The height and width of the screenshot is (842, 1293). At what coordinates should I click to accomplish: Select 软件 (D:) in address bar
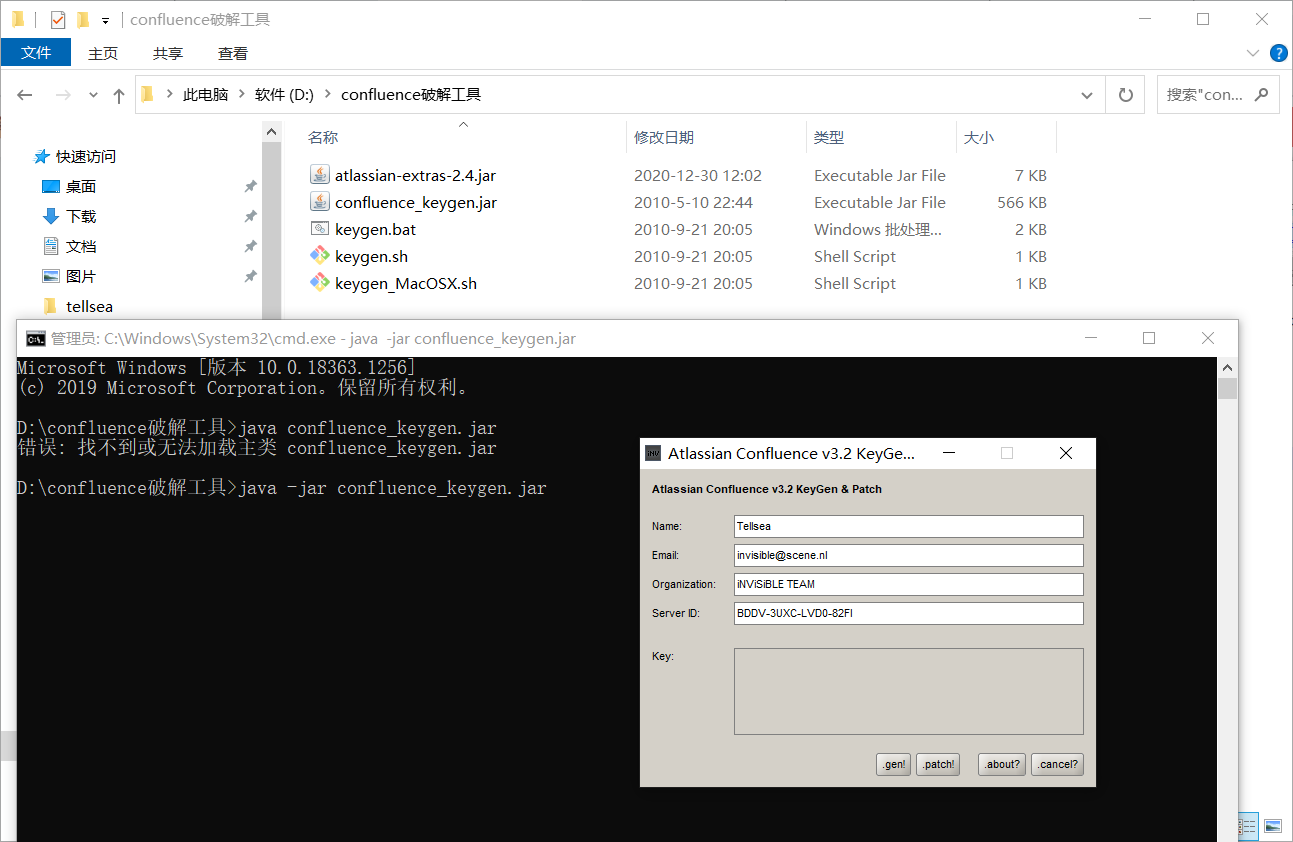[284, 94]
